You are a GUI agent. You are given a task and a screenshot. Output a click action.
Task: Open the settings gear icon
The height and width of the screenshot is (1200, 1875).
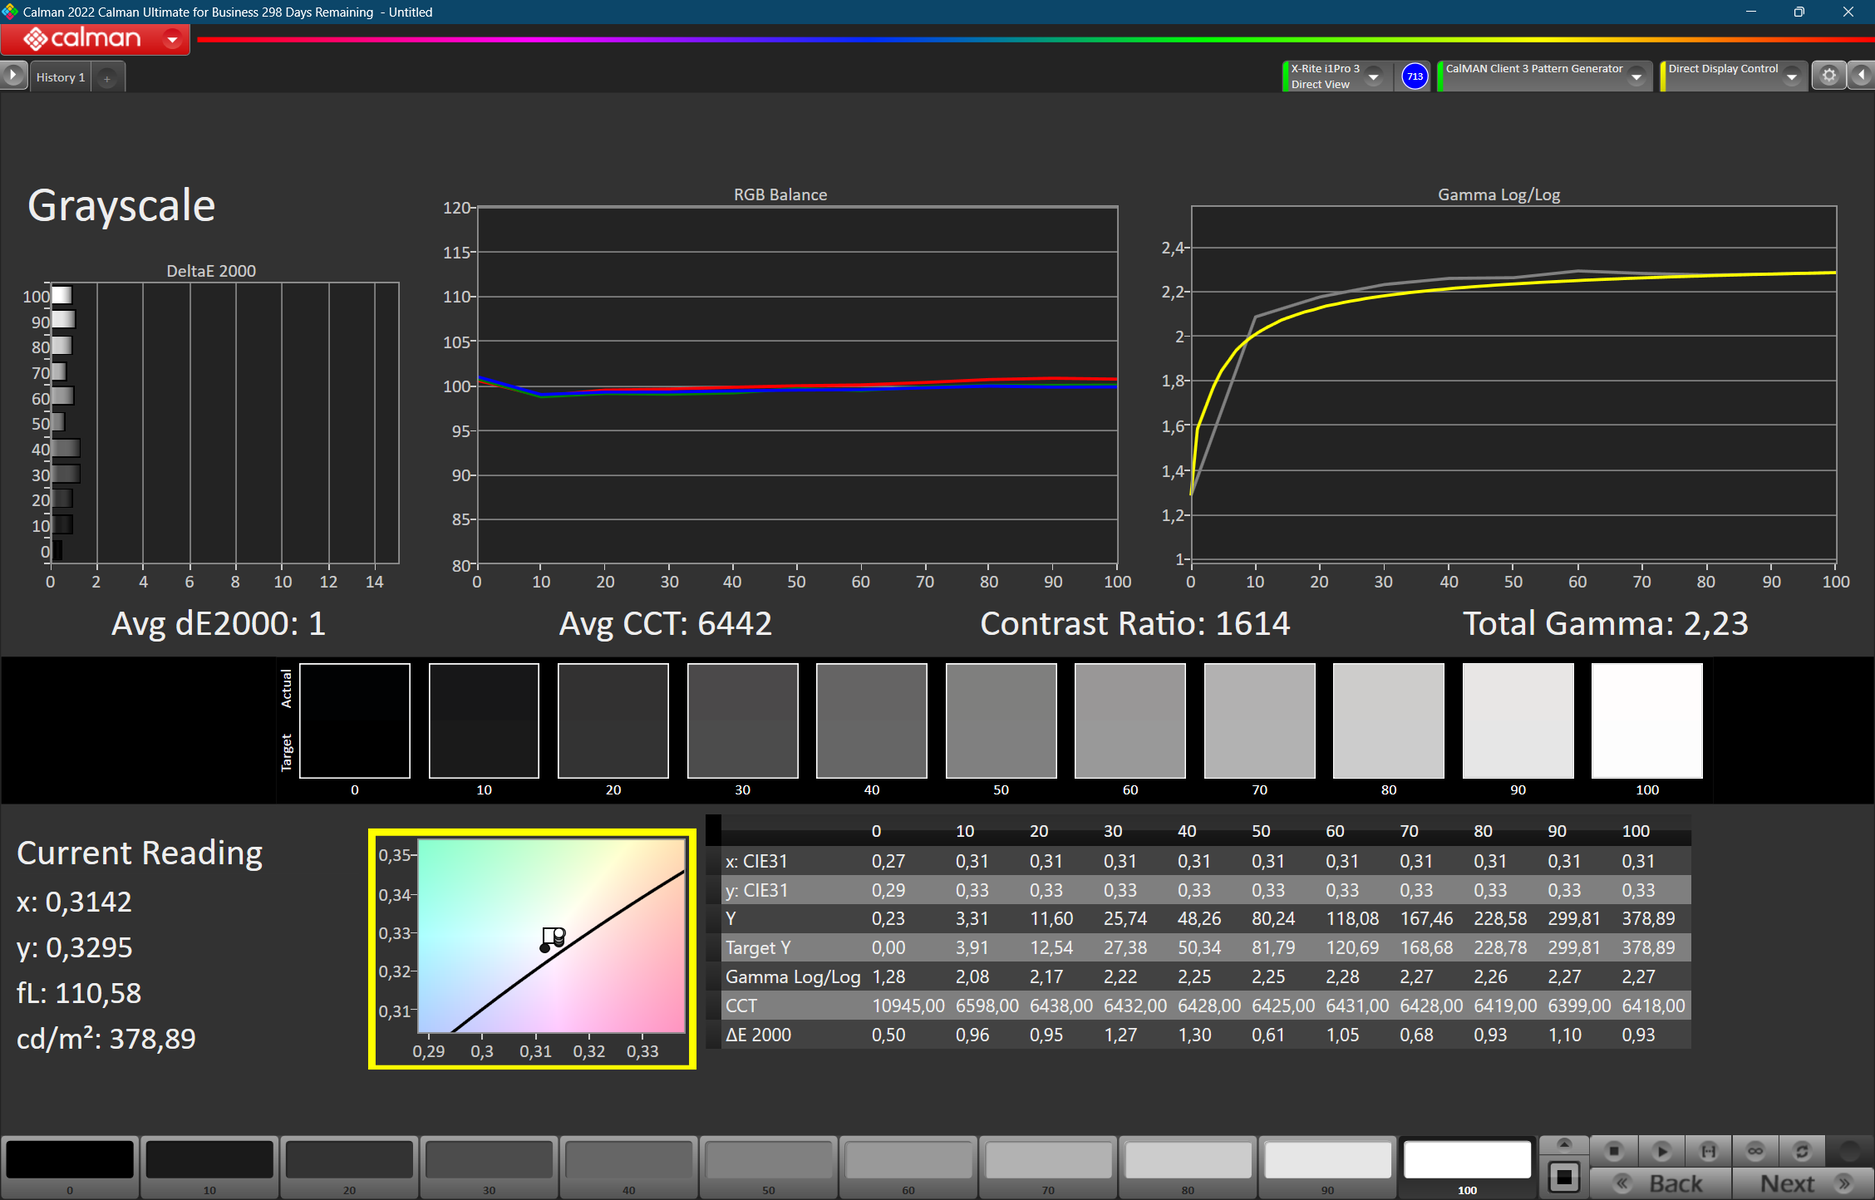pos(1829,76)
